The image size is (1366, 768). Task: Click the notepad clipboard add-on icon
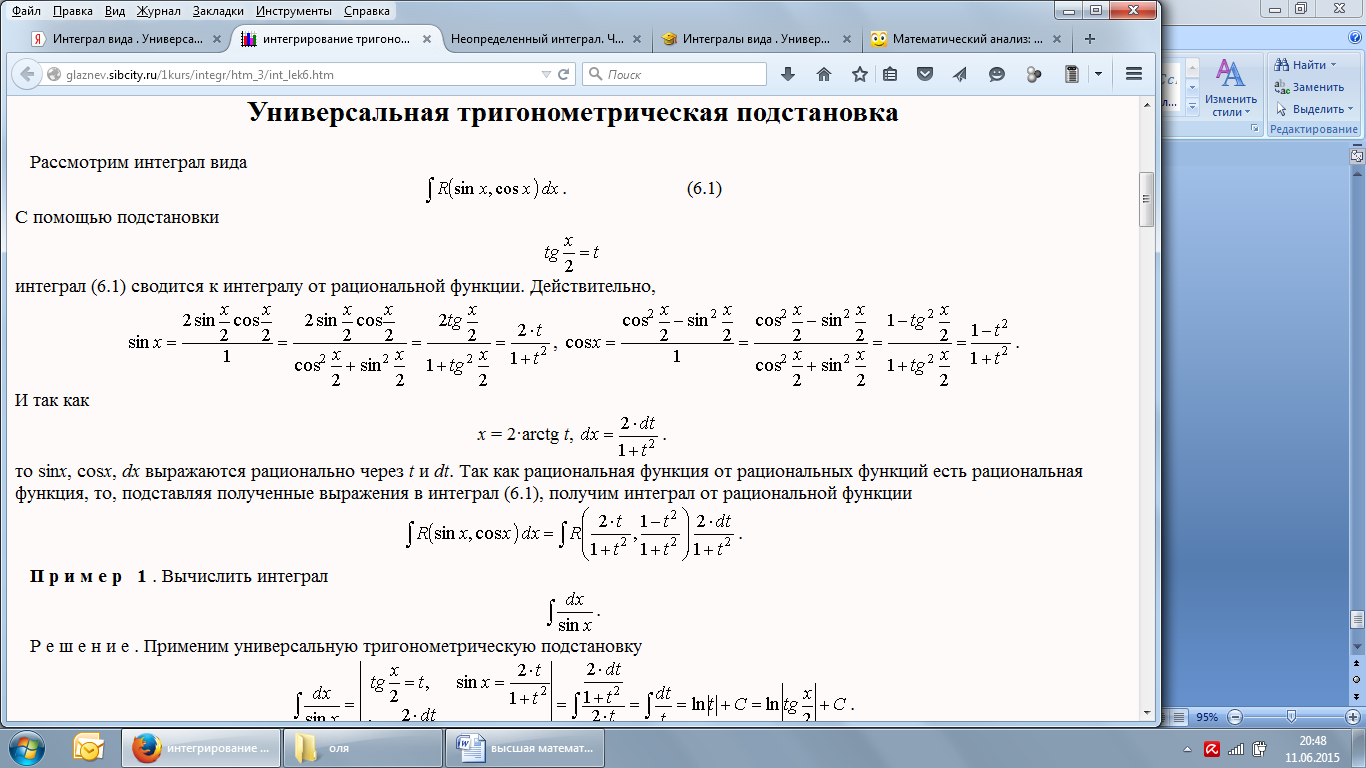[x=1072, y=74]
